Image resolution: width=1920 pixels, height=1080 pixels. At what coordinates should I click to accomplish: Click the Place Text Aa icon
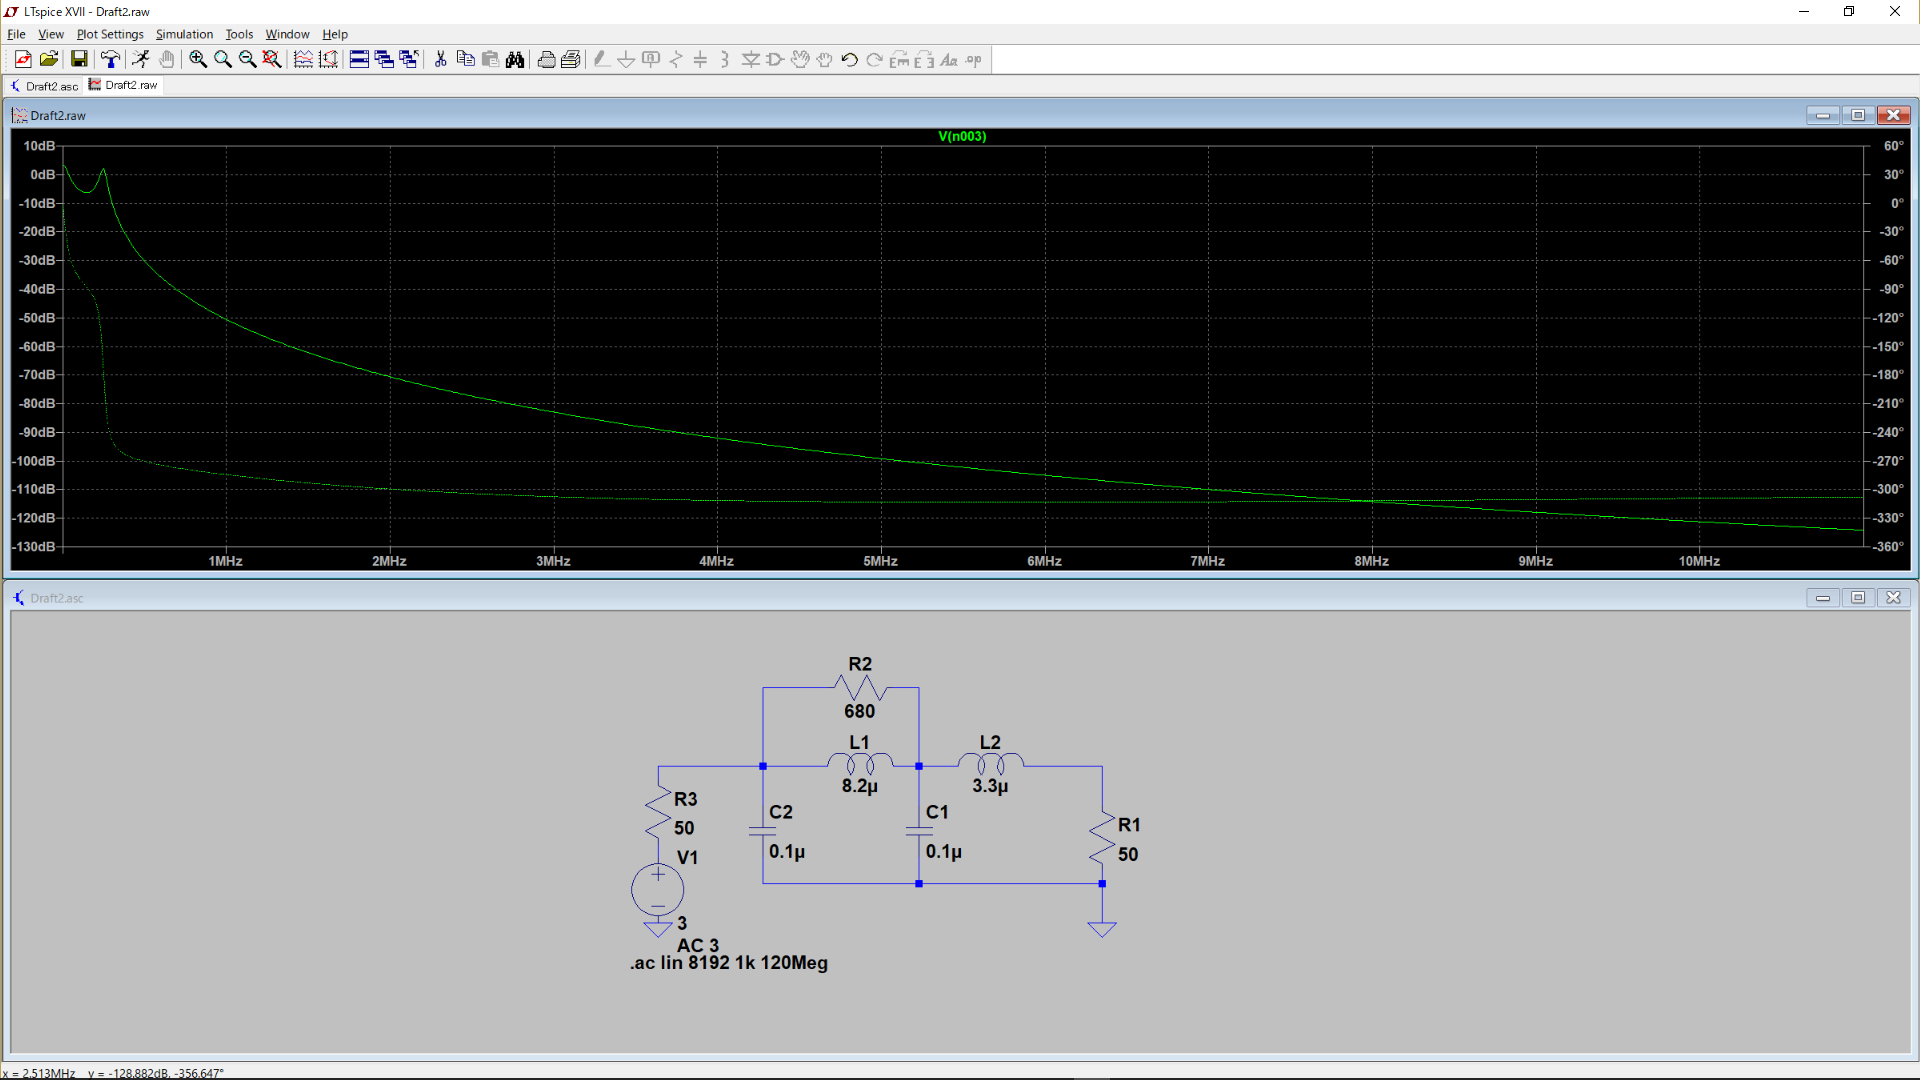pos(949,60)
